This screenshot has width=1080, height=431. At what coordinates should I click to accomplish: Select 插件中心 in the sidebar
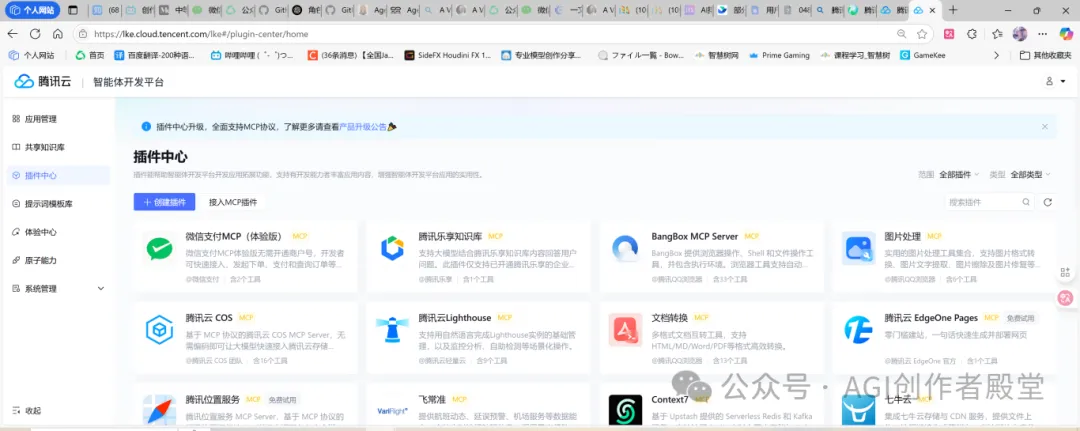coord(59,176)
